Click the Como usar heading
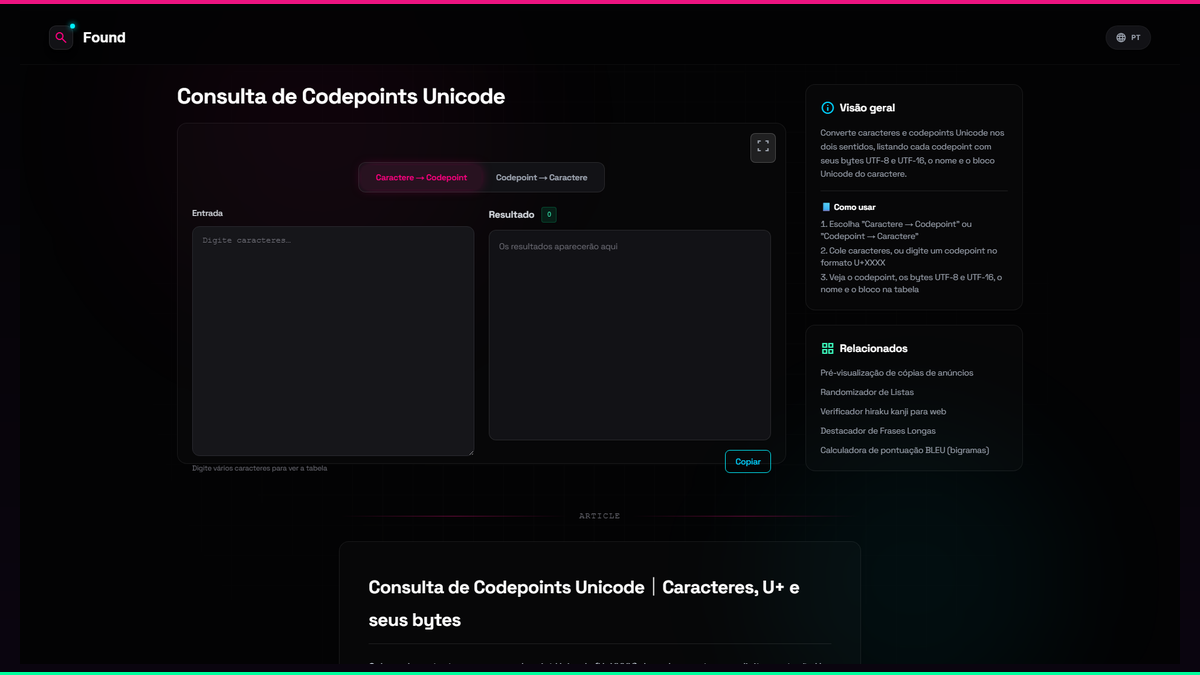Image resolution: width=1200 pixels, height=675 pixels. click(x=855, y=207)
